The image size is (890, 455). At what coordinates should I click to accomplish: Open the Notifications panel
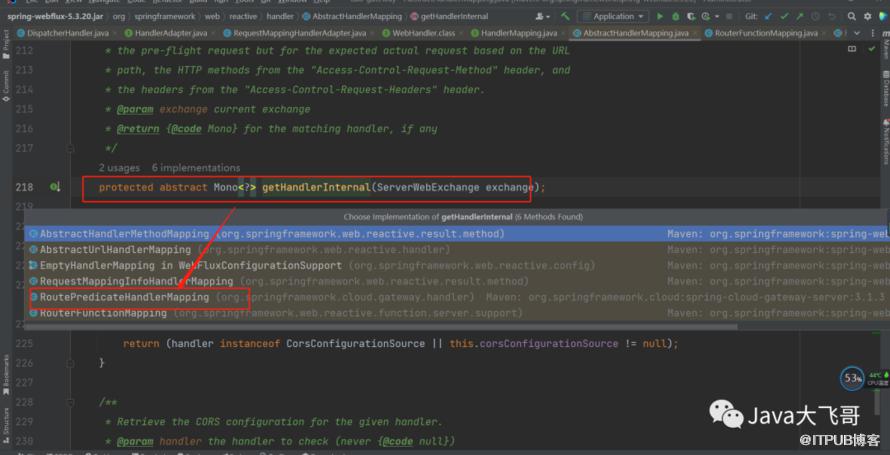(884, 147)
